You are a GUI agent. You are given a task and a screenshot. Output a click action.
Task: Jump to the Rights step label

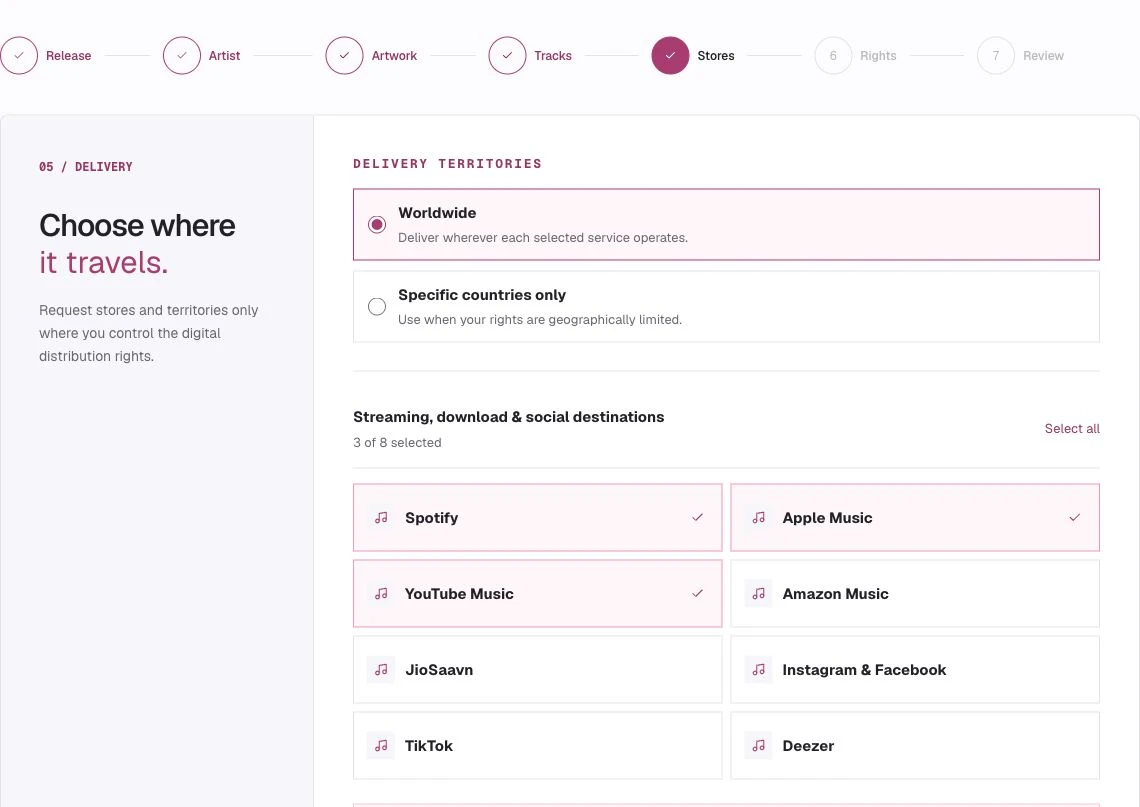878,56
